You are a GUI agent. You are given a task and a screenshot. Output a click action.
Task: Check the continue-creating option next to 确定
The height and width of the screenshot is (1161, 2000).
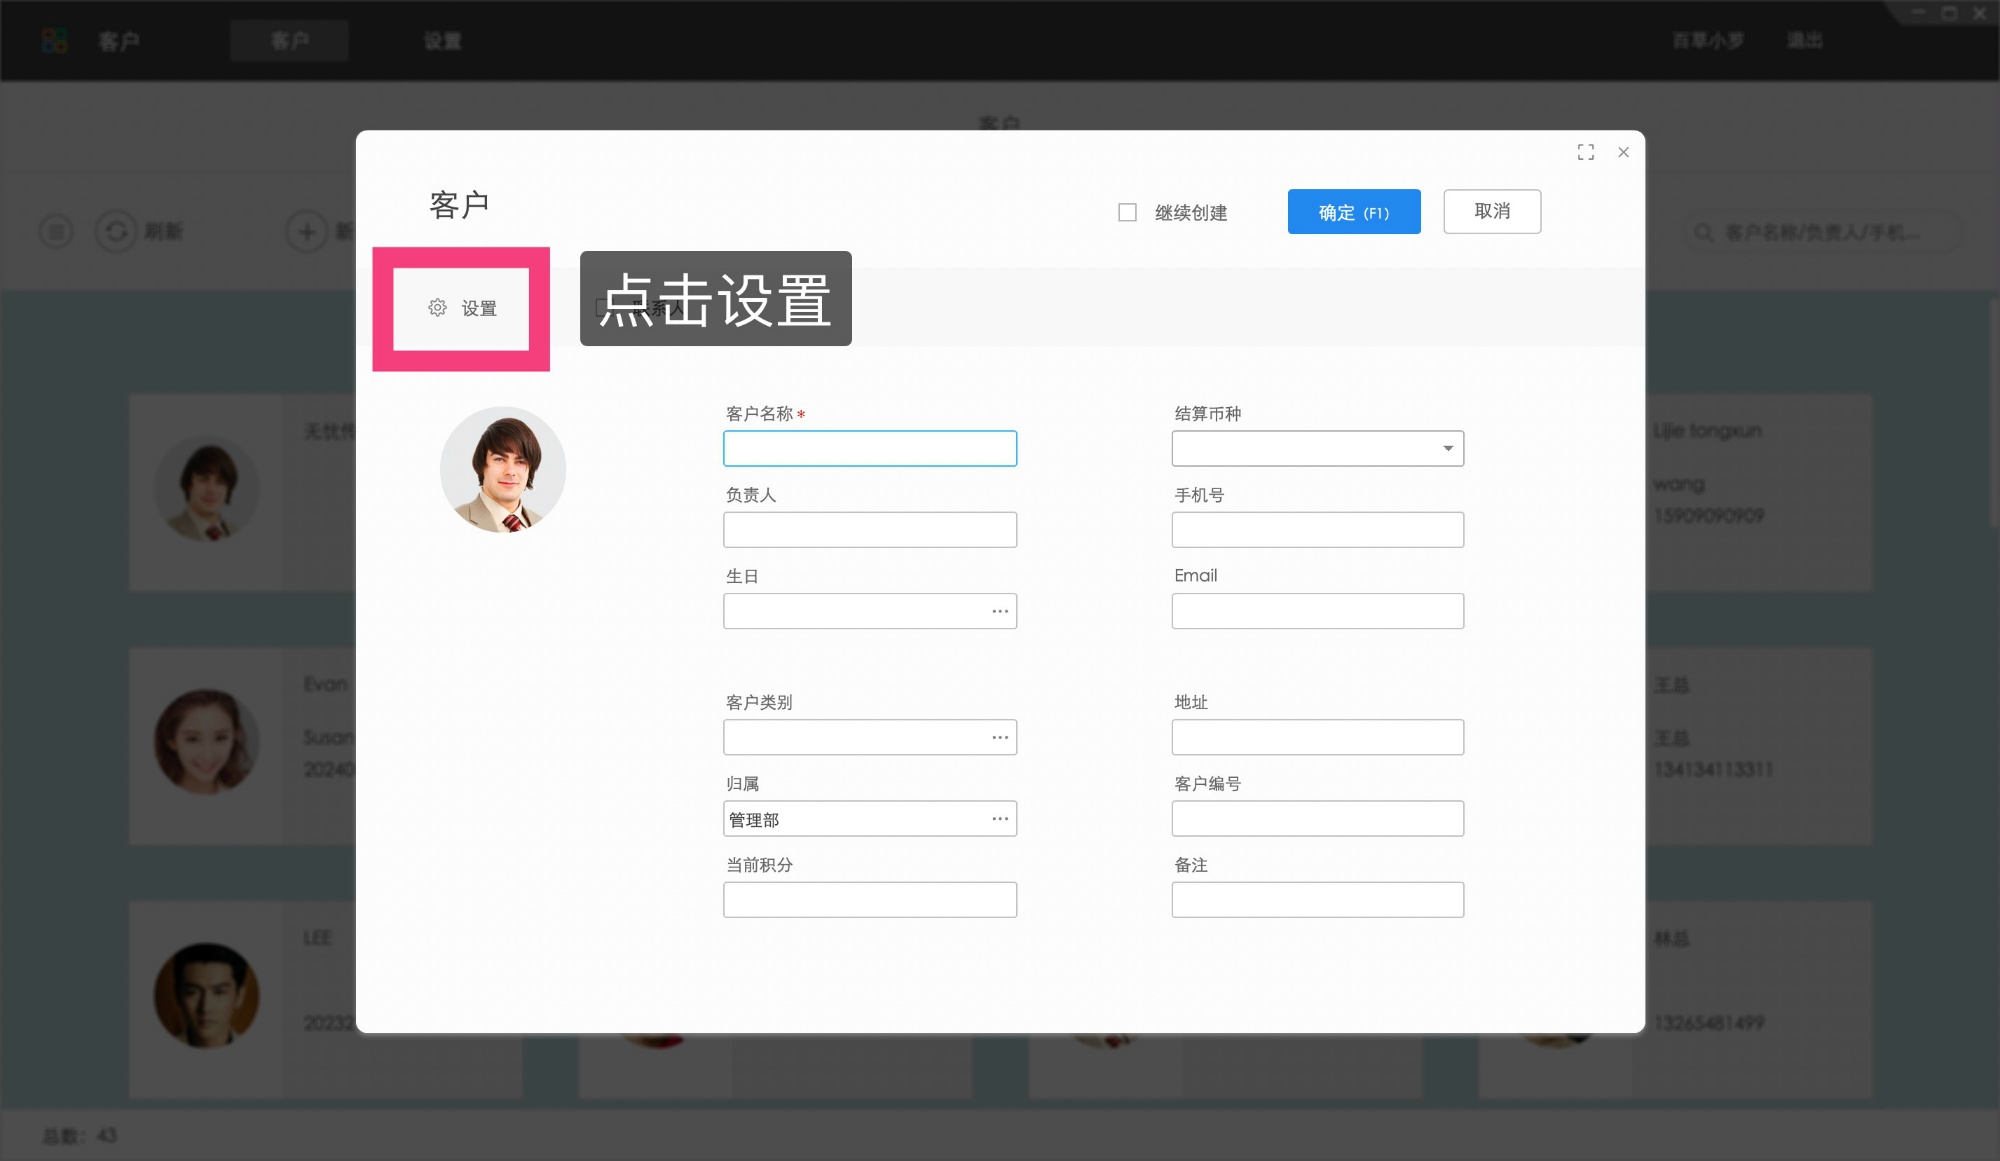[1127, 211]
